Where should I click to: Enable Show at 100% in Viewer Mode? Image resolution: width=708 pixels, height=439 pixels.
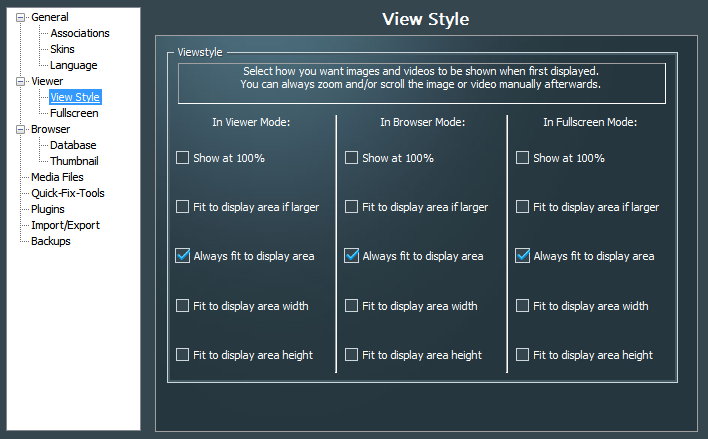coord(182,158)
